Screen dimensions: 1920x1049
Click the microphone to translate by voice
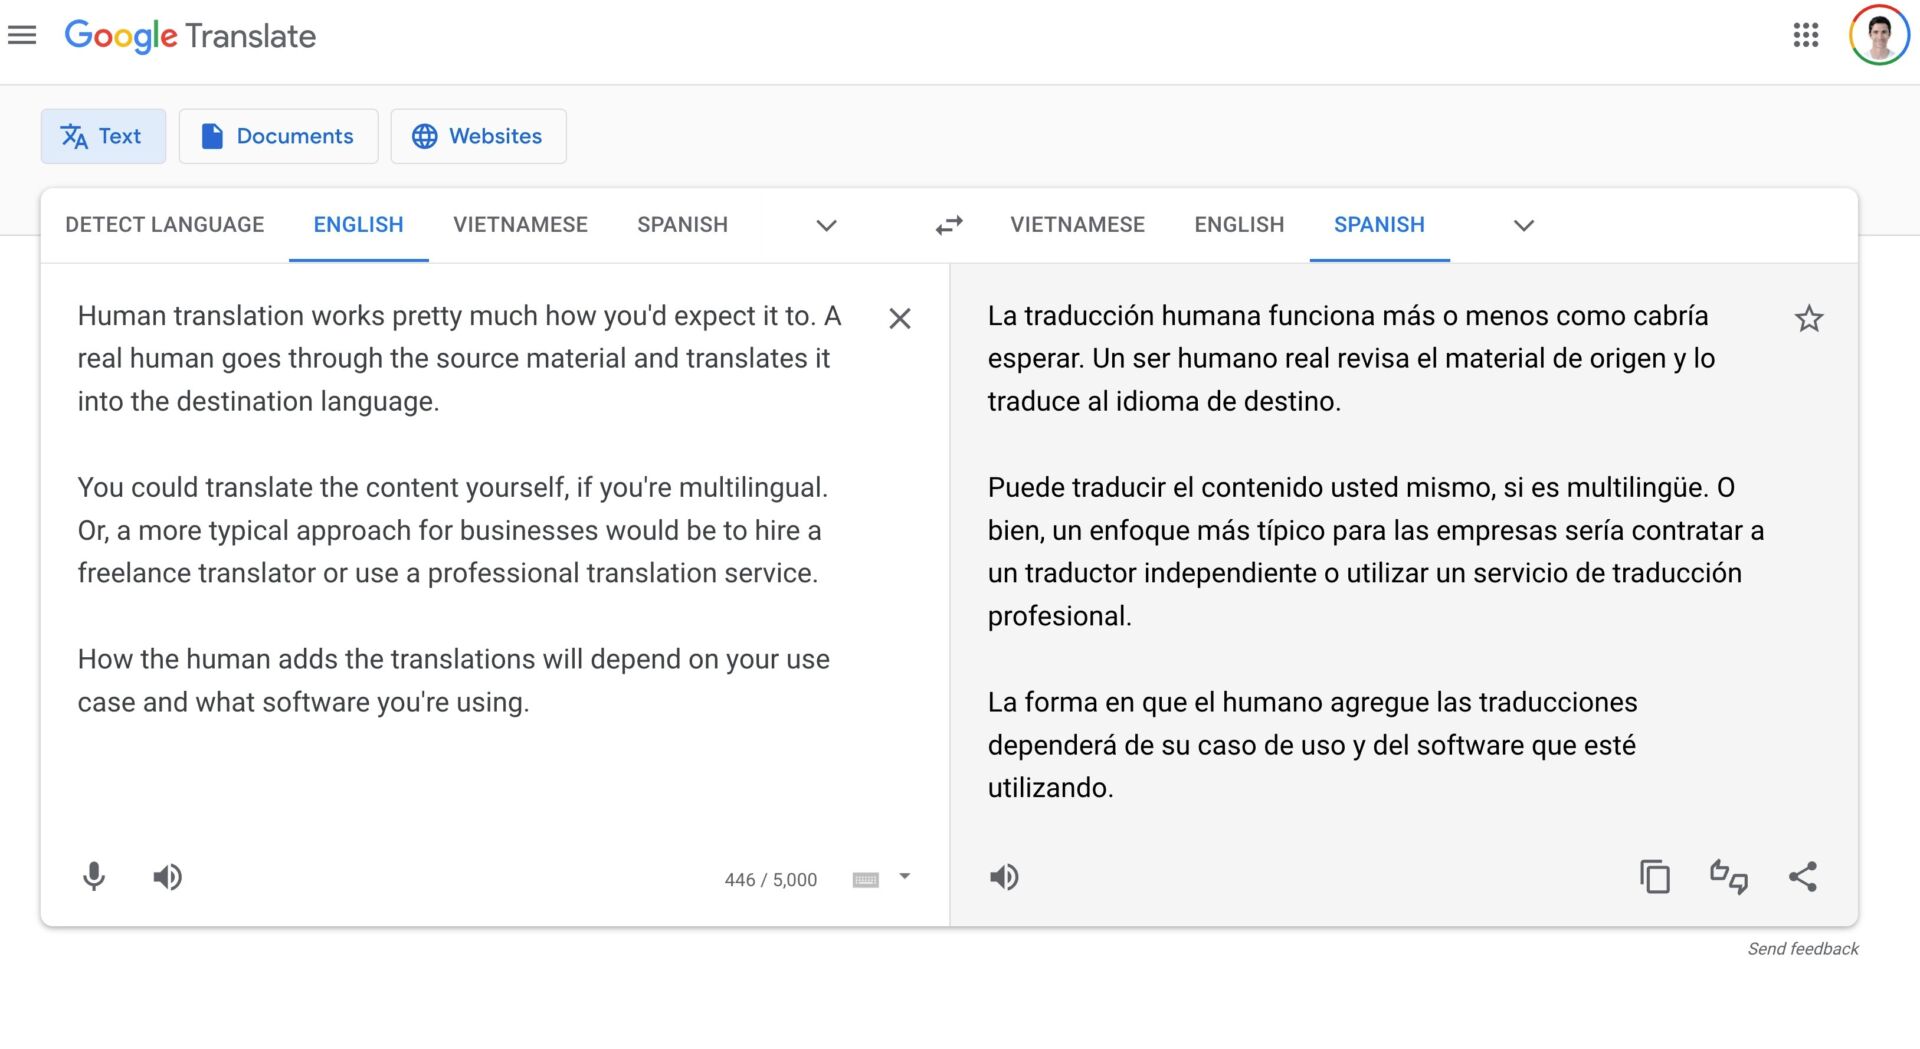94,877
